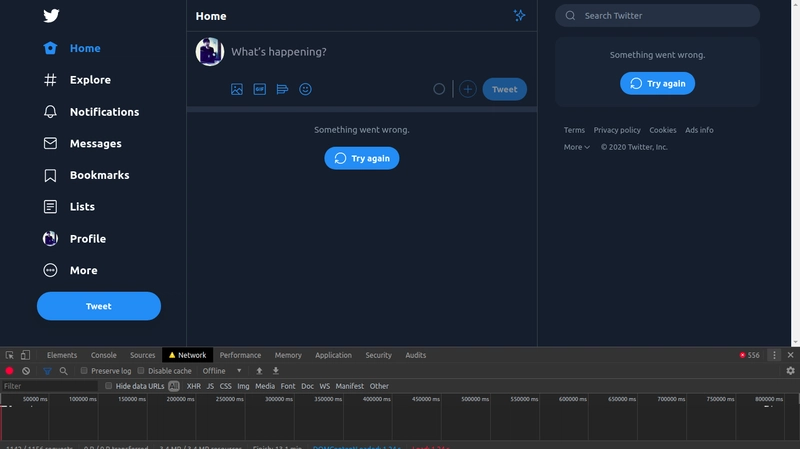The width and height of the screenshot is (800, 449).
Task: Open the Ads info link
Action: (x=699, y=130)
